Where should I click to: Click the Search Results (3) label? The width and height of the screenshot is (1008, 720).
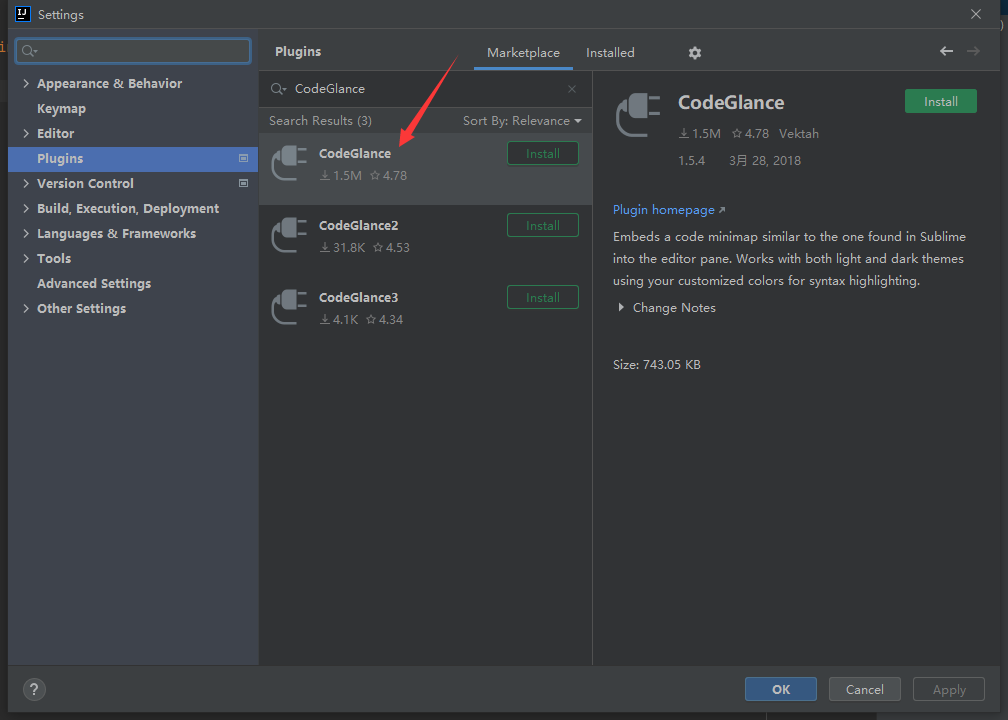320,121
